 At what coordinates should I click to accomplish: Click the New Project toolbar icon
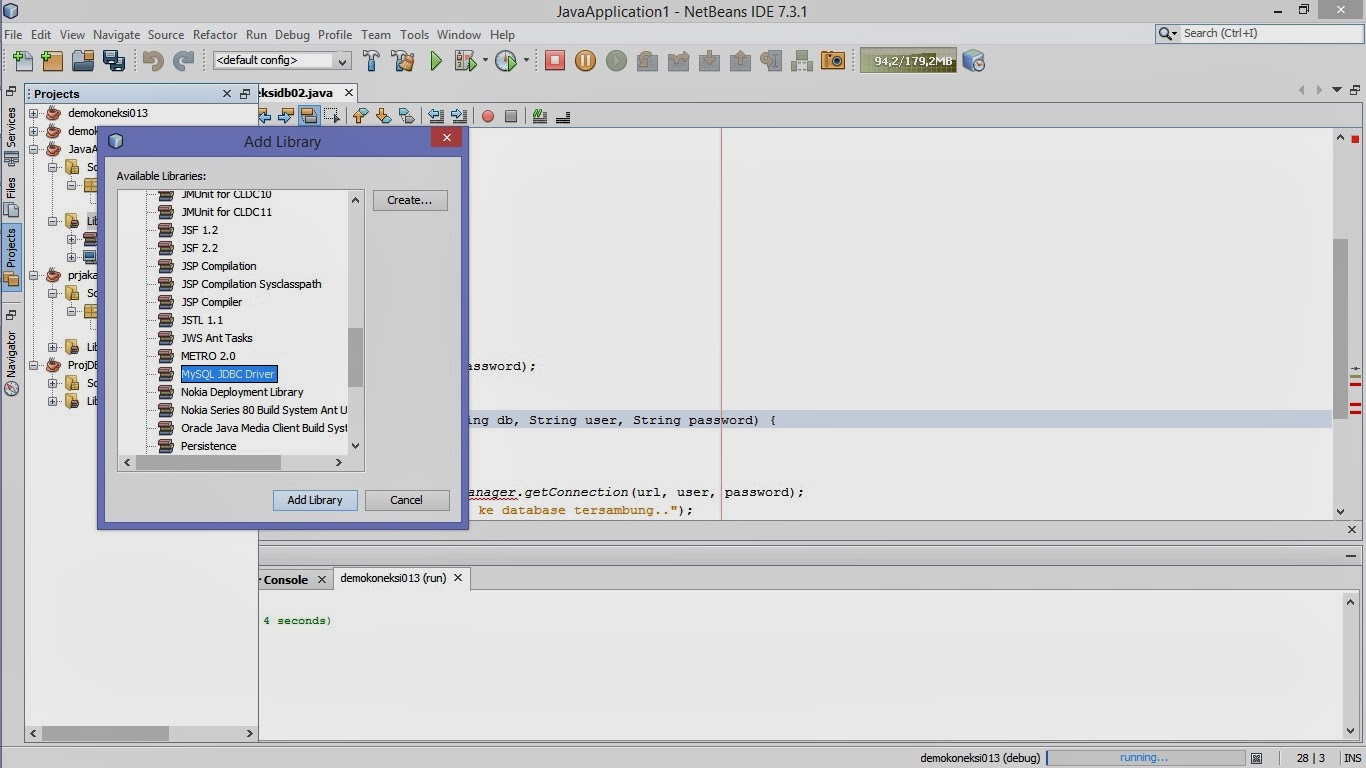(53, 61)
